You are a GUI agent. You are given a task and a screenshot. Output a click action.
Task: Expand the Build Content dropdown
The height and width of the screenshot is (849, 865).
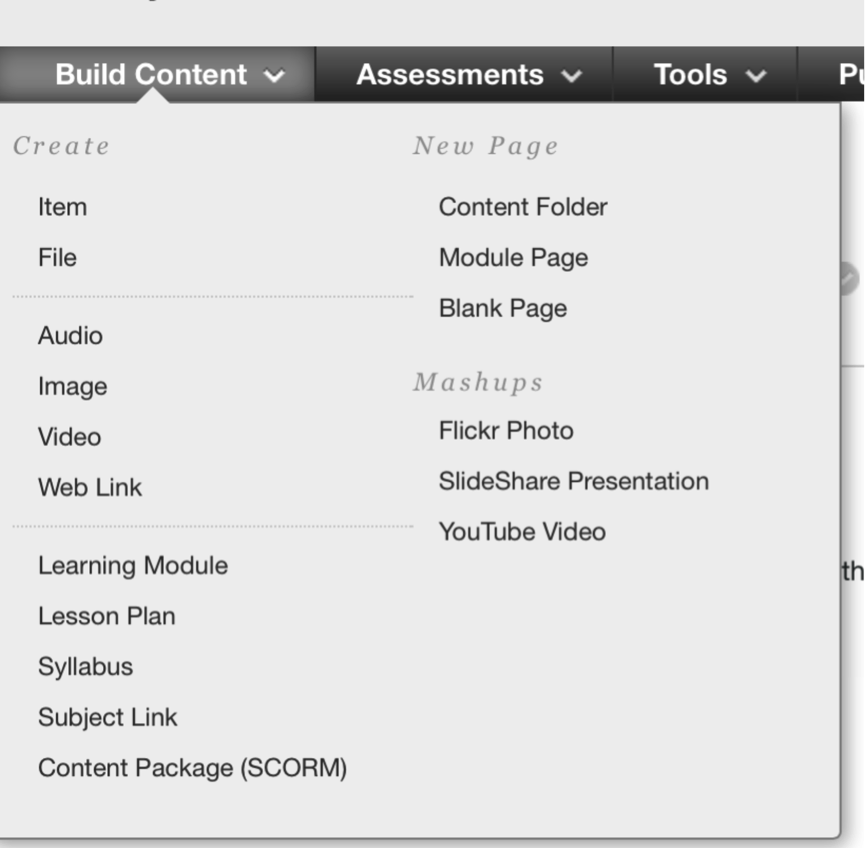tap(169, 75)
